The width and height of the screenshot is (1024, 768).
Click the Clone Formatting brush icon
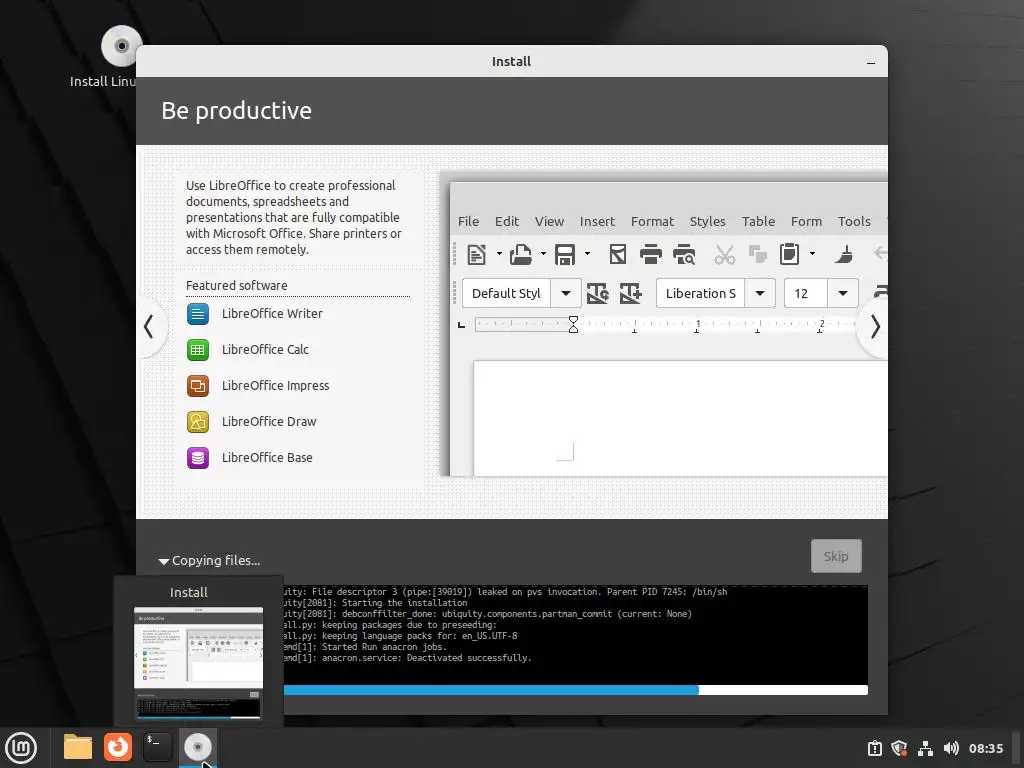(844, 254)
